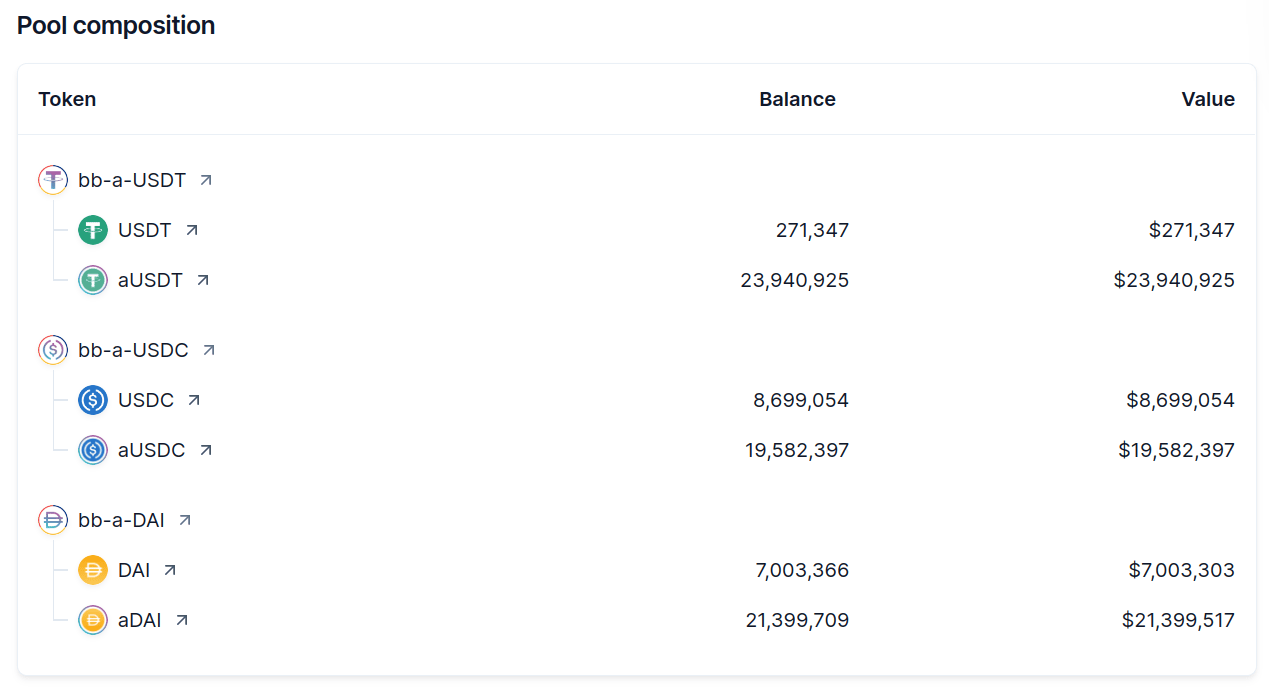Open external link arrow next to bb-a-DAI
The width and height of the screenshot is (1269, 695).
point(185,520)
